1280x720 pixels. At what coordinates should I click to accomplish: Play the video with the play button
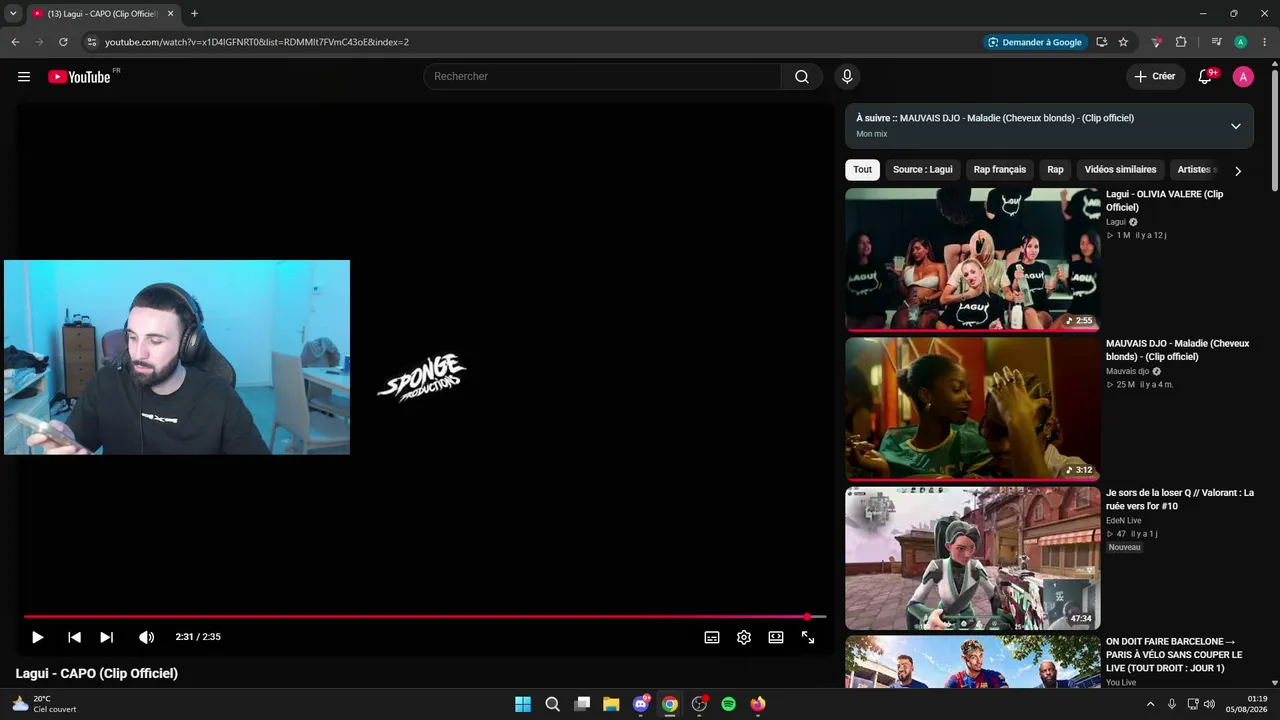tap(37, 637)
